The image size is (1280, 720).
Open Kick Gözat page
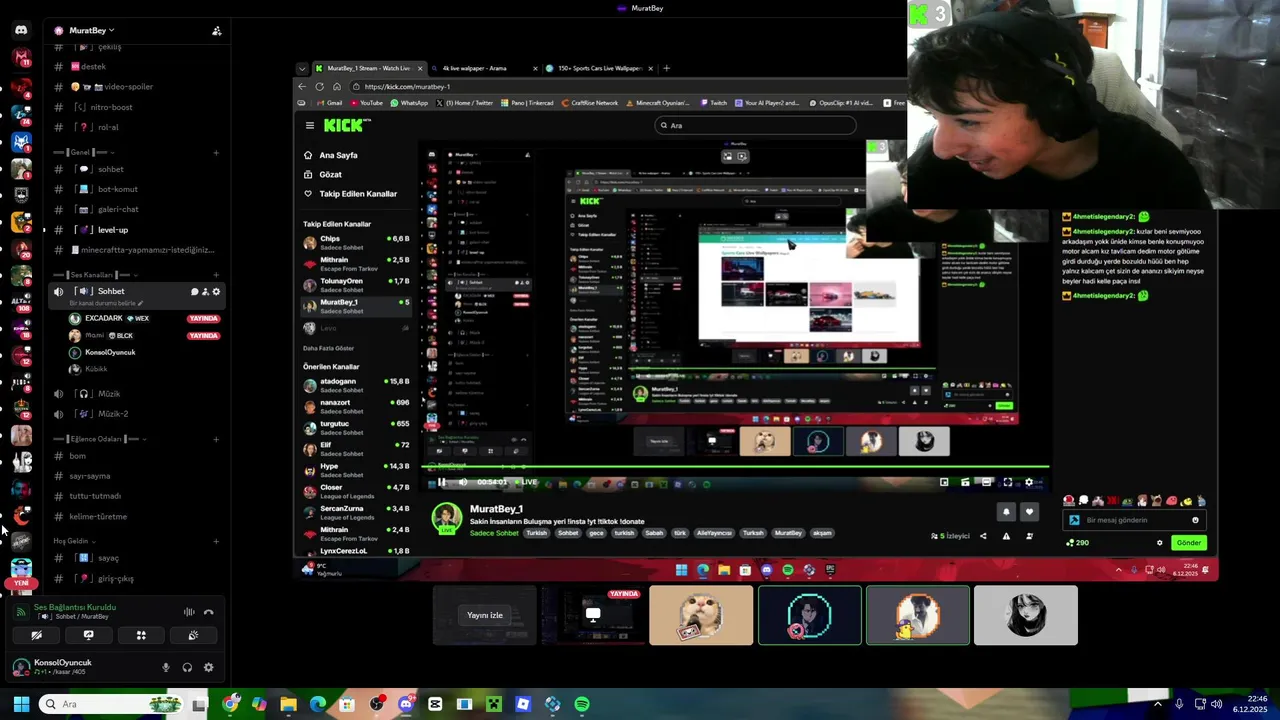[323, 174]
